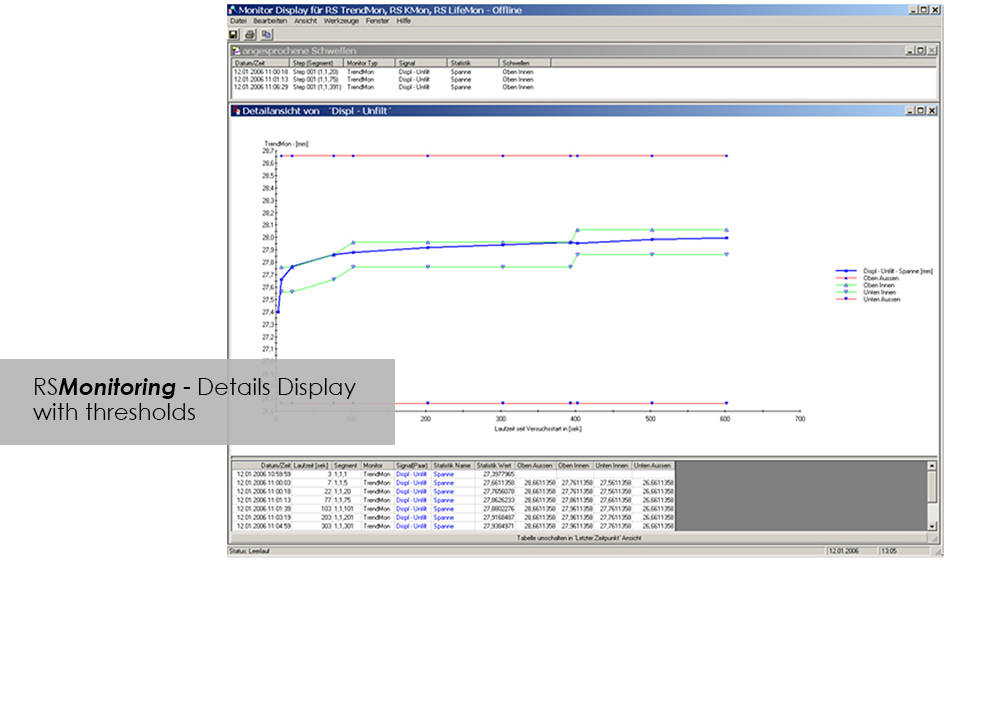The width and height of the screenshot is (1000, 709).
Task: Click the Print toolbar icon
Action: point(250,34)
